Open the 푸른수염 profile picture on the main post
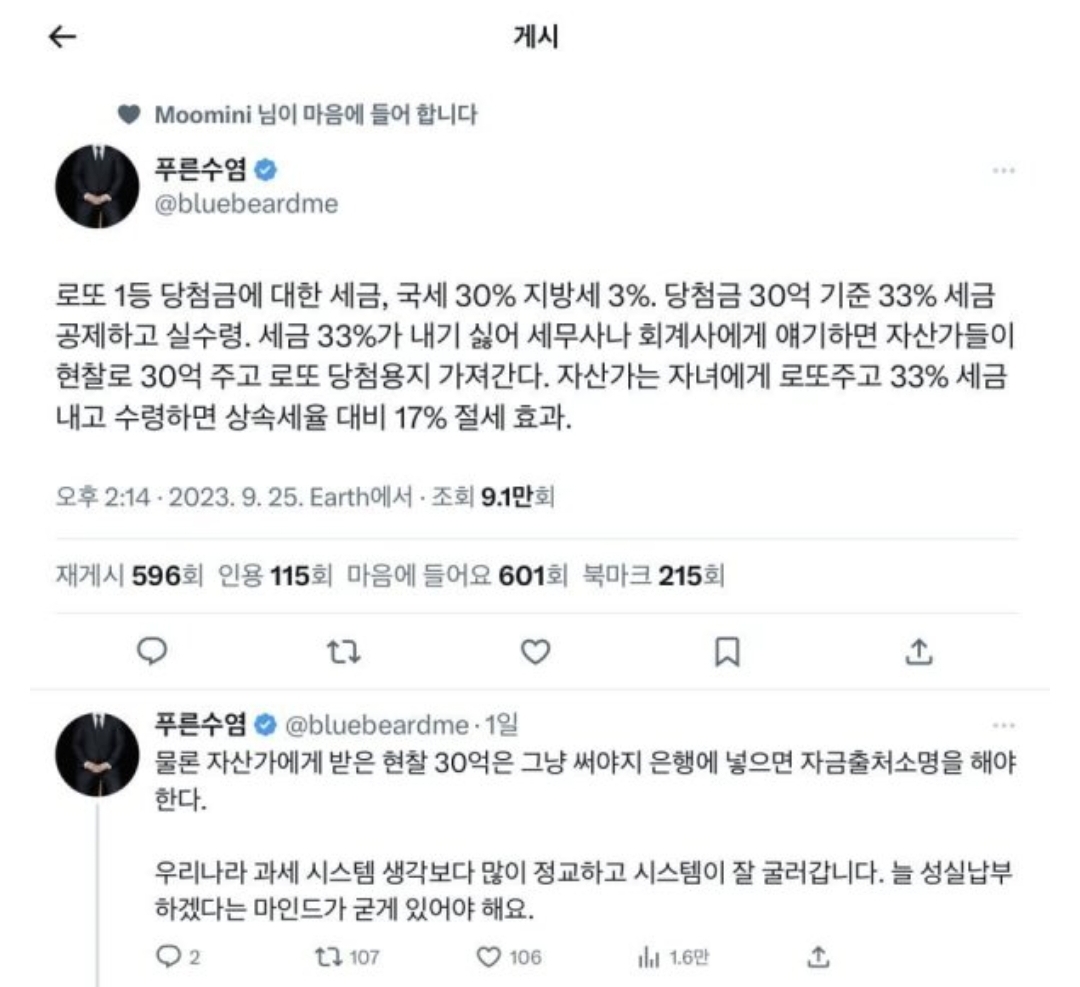Screen dimensions: 1080x987 pyautogui.click(x=97, y=187)
